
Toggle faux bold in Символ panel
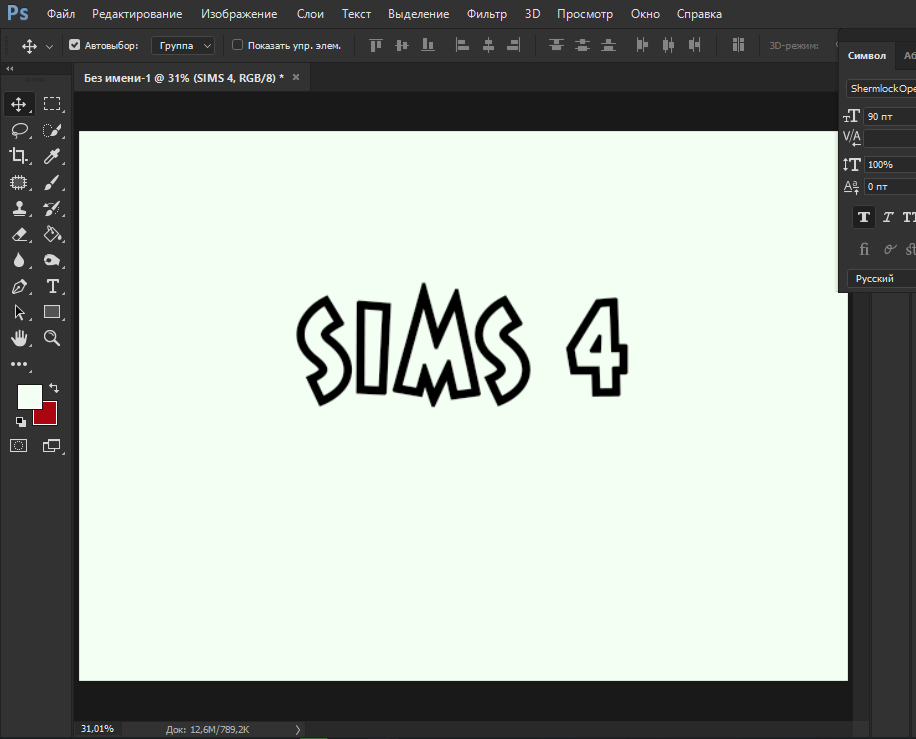click(863, 217)
